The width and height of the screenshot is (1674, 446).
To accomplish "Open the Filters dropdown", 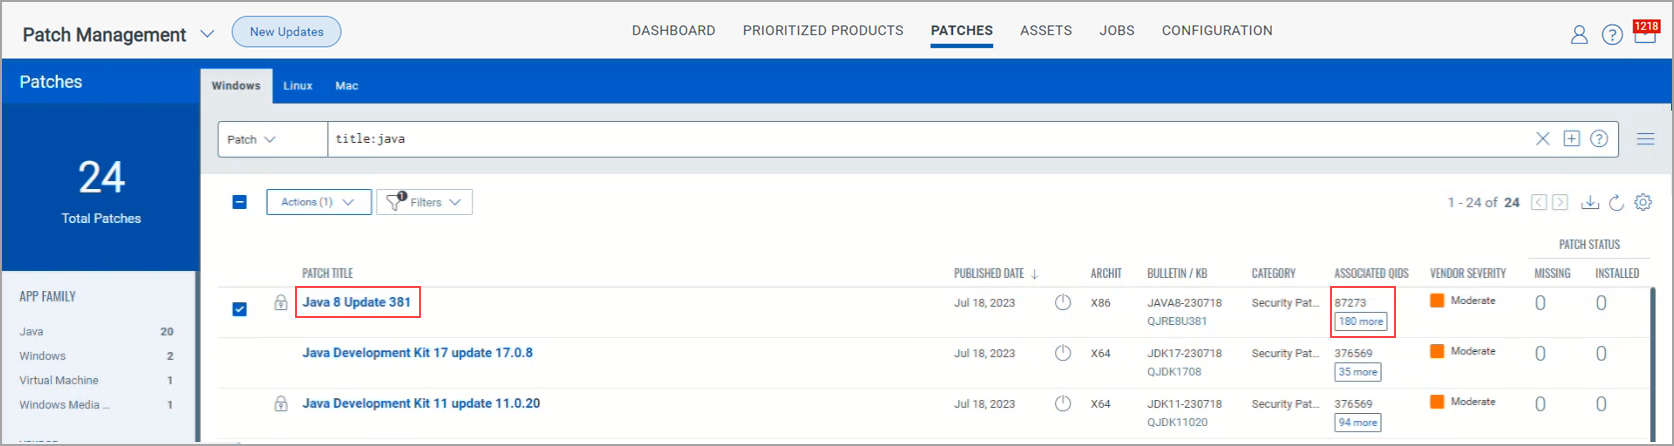I will (x=425, y=202).
